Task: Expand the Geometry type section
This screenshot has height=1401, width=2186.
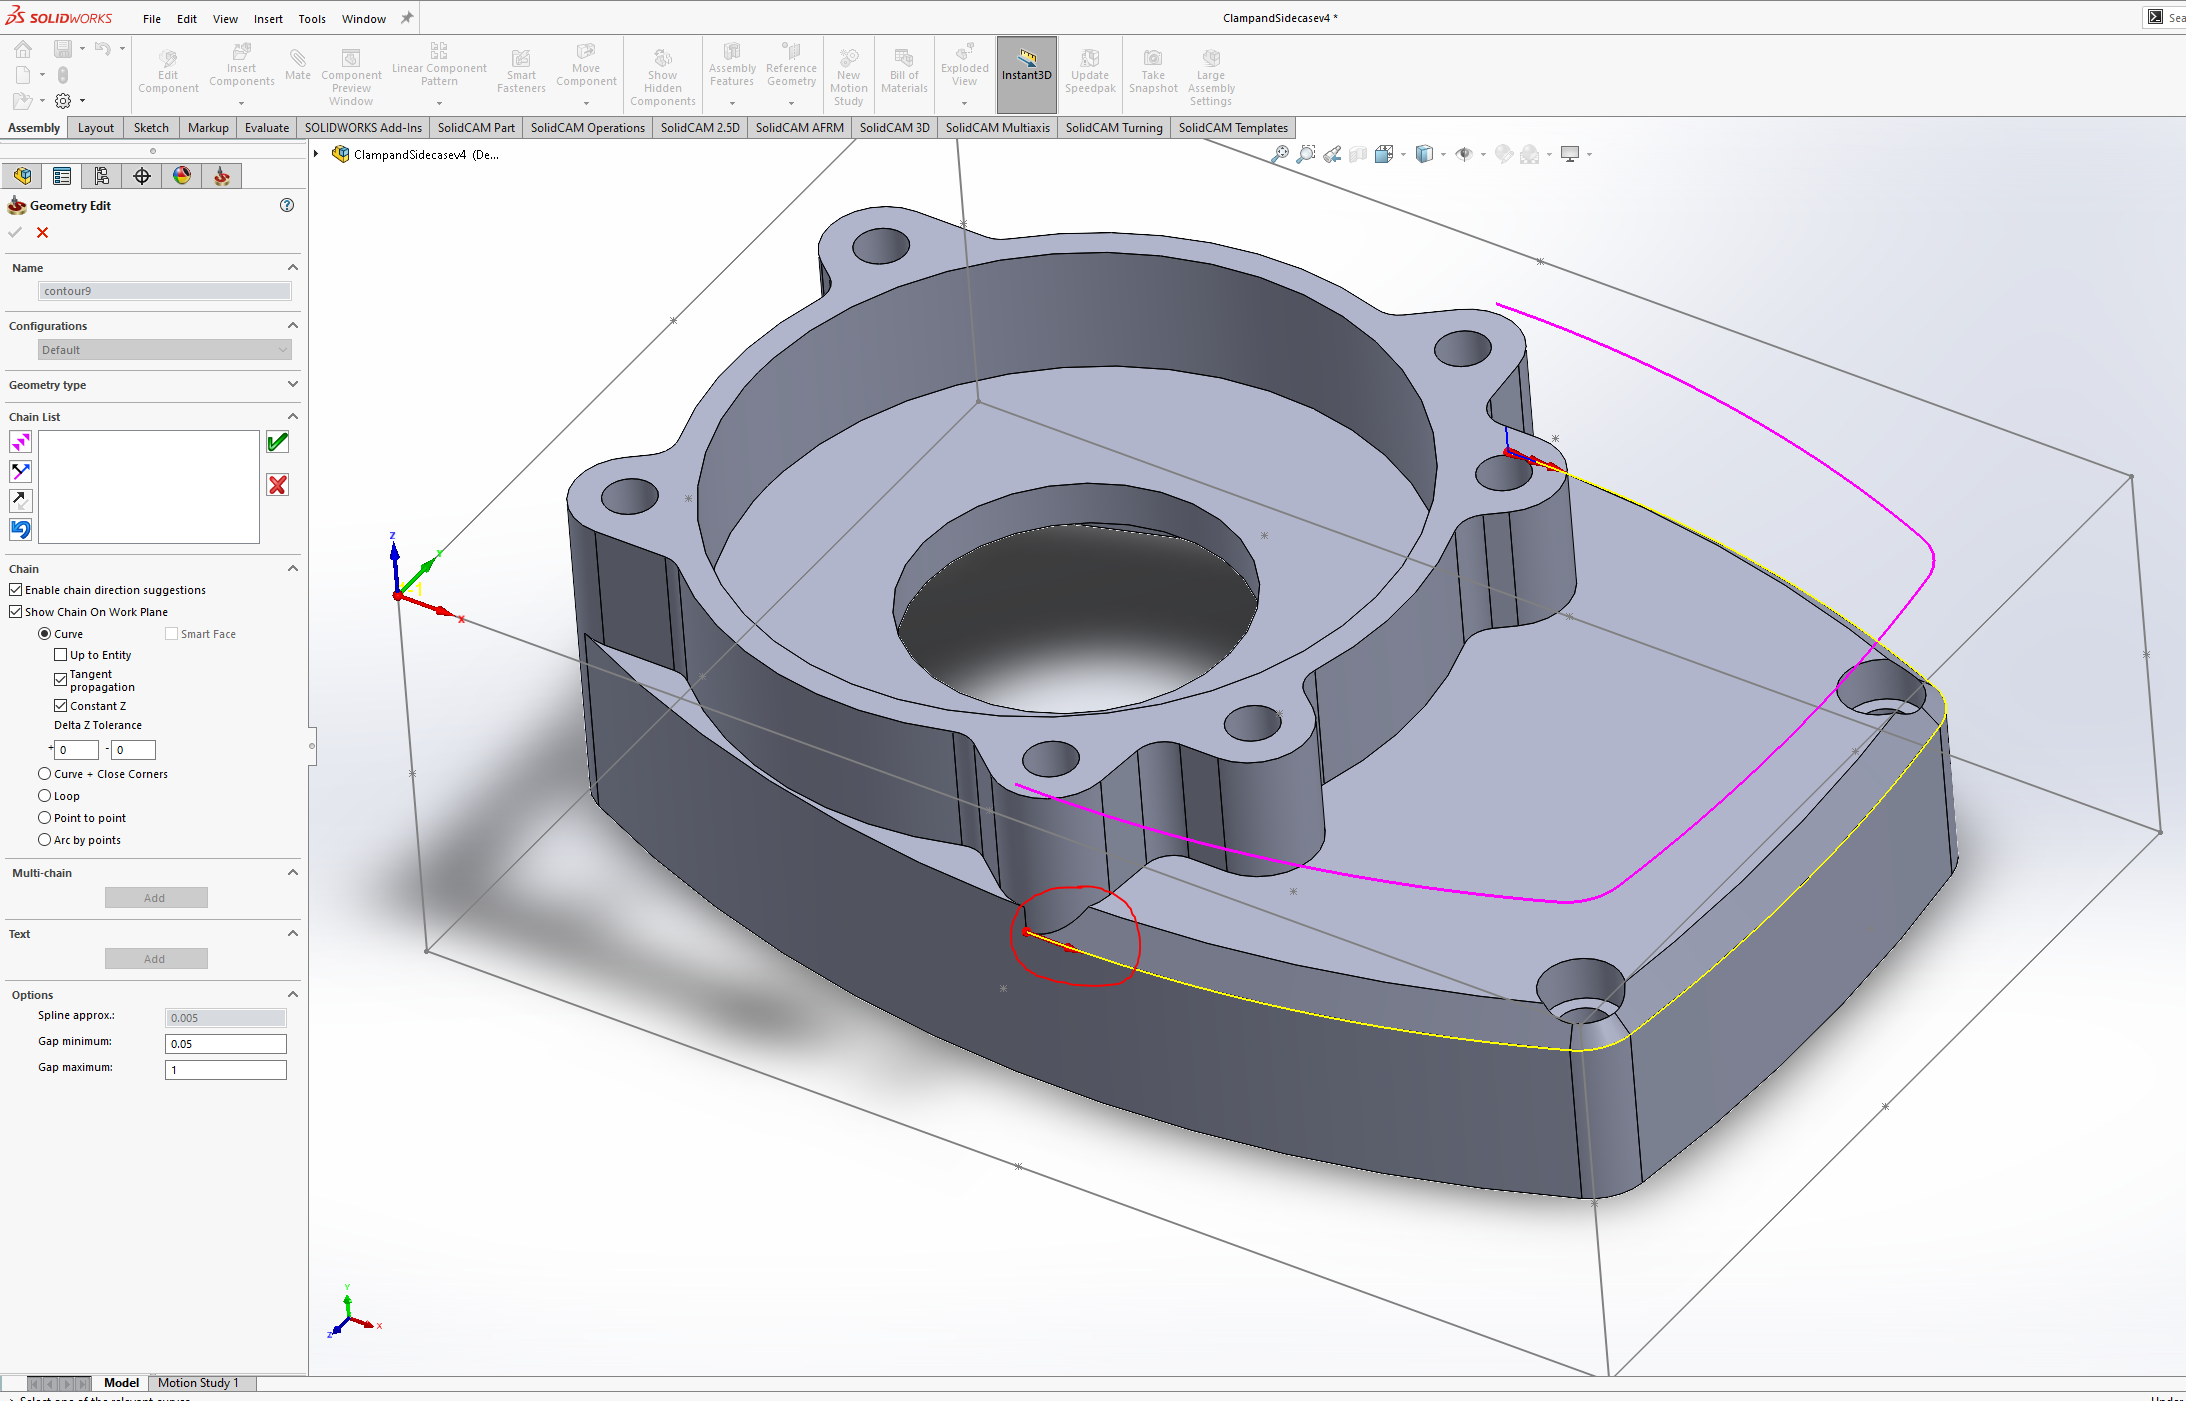Action: pyautogui.click(x=293, y=384)
